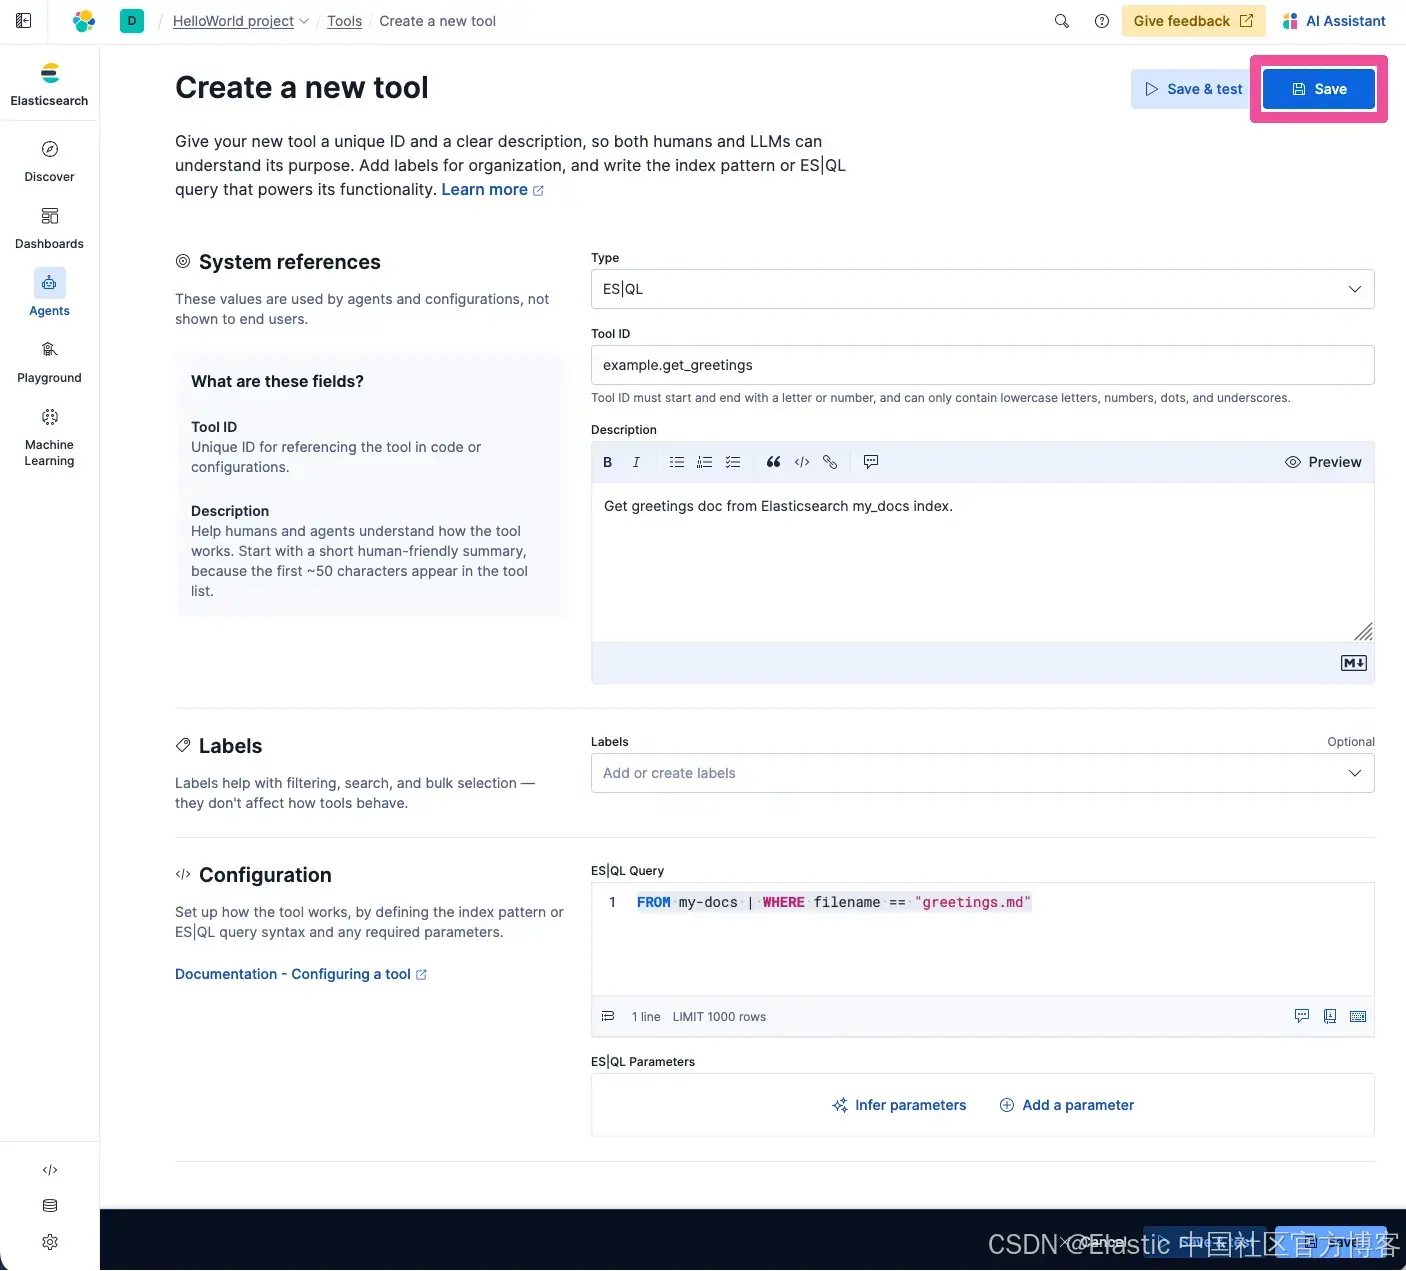Insert unordered list in description
This screenshot has width=1406, height=1271.
pyautogui.click(x=677, y=462)
